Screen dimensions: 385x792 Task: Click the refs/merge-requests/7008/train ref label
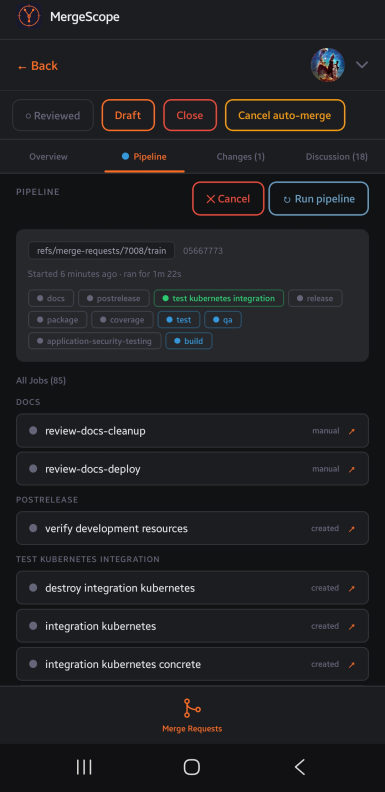[102, 251]
